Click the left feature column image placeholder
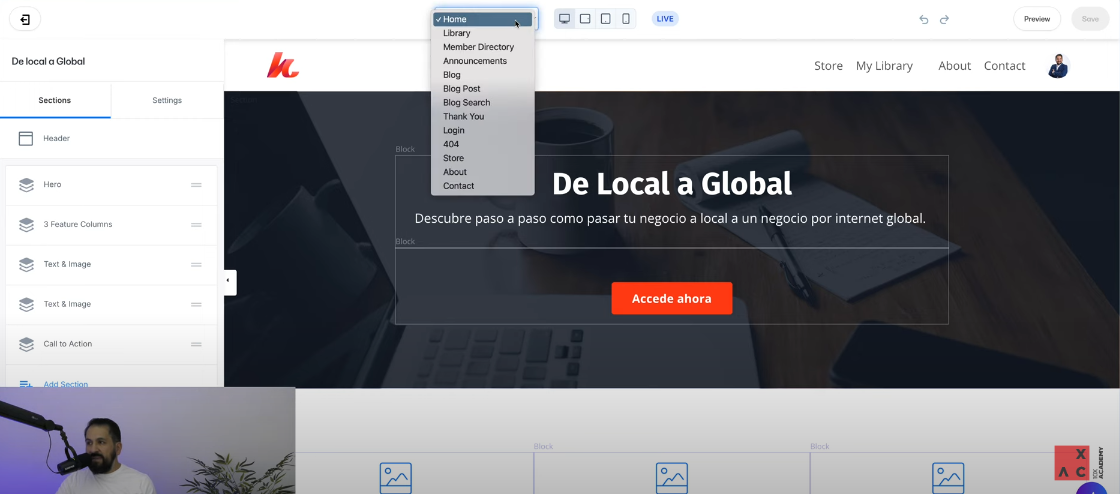This screenshot has width=1120, height=494. [x=396, y=478]
